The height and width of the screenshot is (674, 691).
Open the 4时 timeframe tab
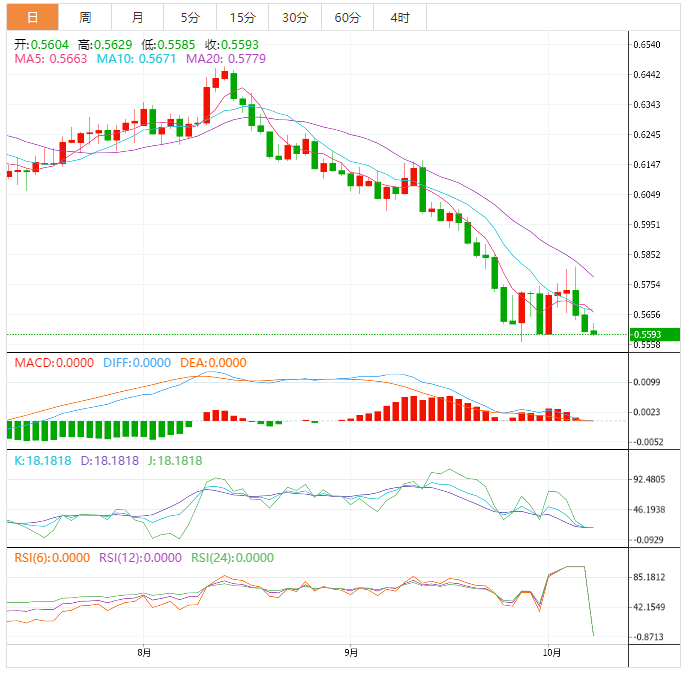click(x=400, y=17)
